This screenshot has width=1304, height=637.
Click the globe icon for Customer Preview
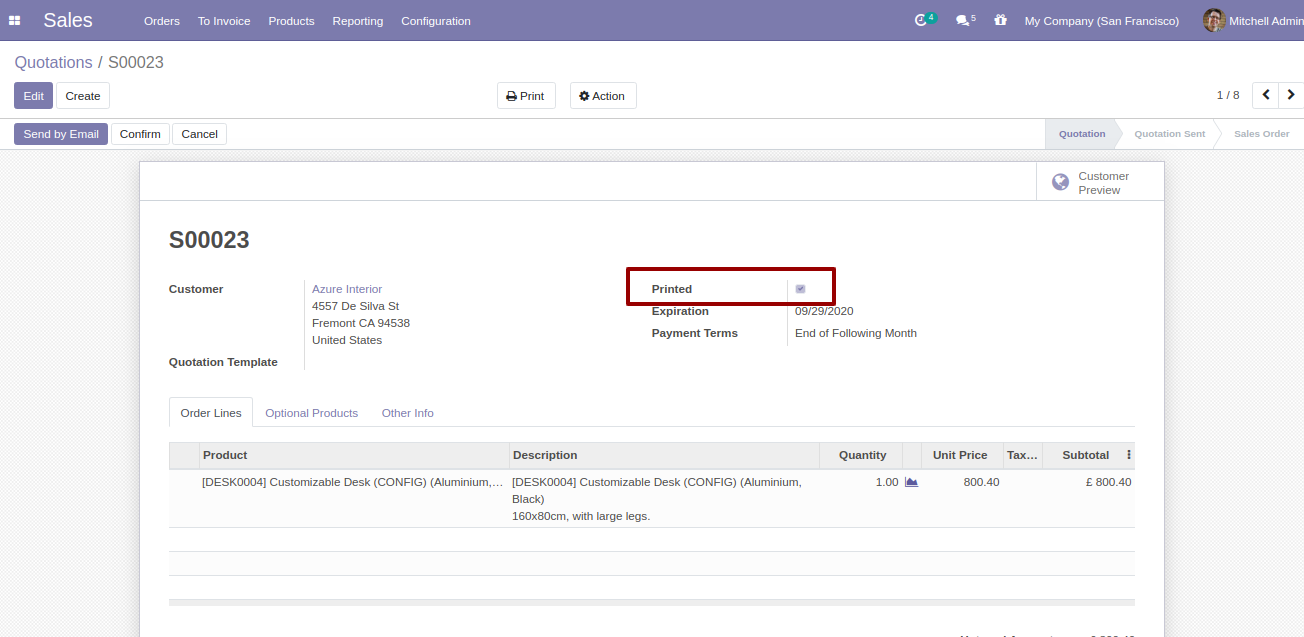point(1060,182)
